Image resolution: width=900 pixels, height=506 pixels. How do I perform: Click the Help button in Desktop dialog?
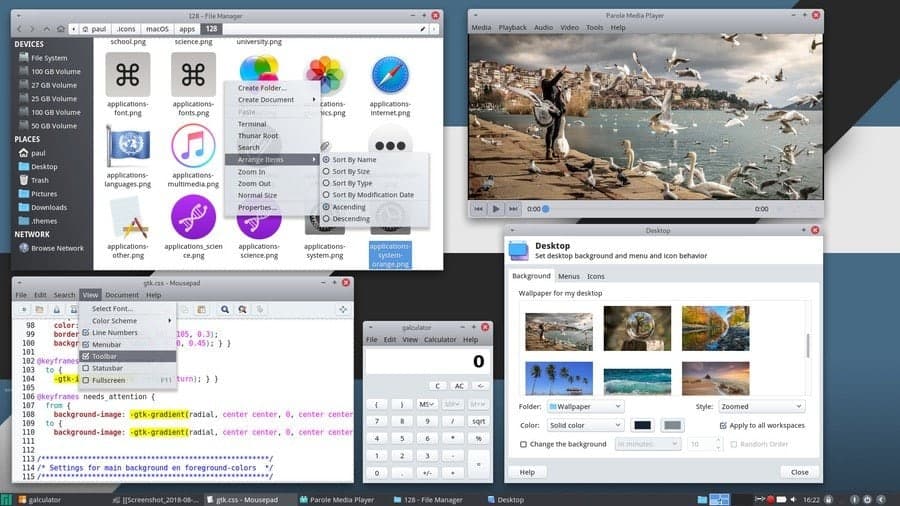pos(527,472)
